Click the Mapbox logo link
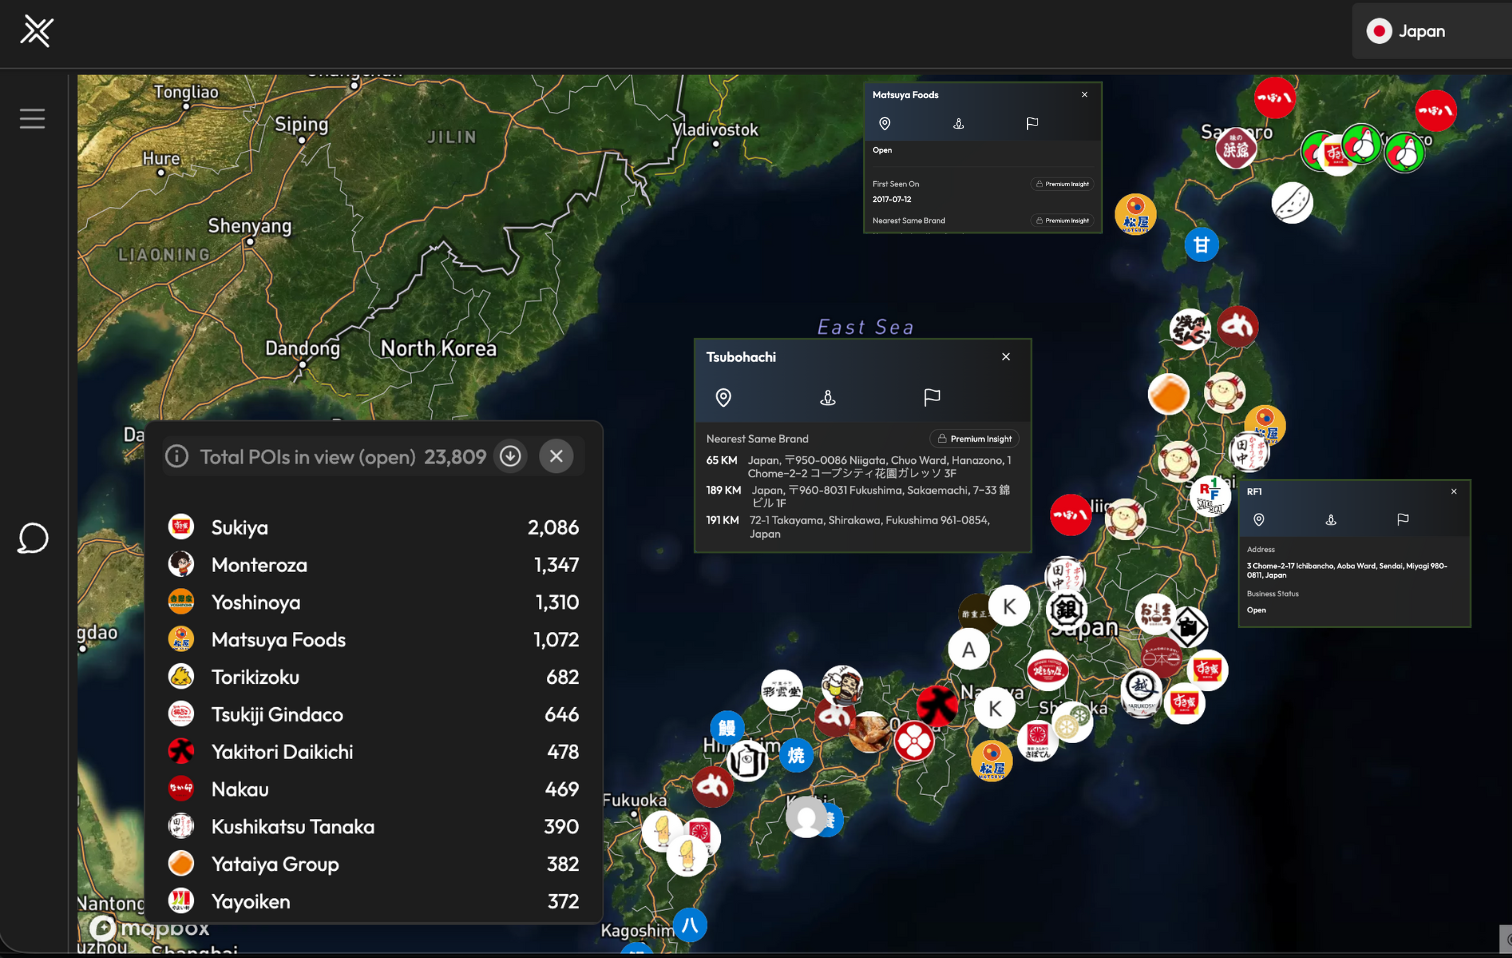 click(x=149, y=929)
